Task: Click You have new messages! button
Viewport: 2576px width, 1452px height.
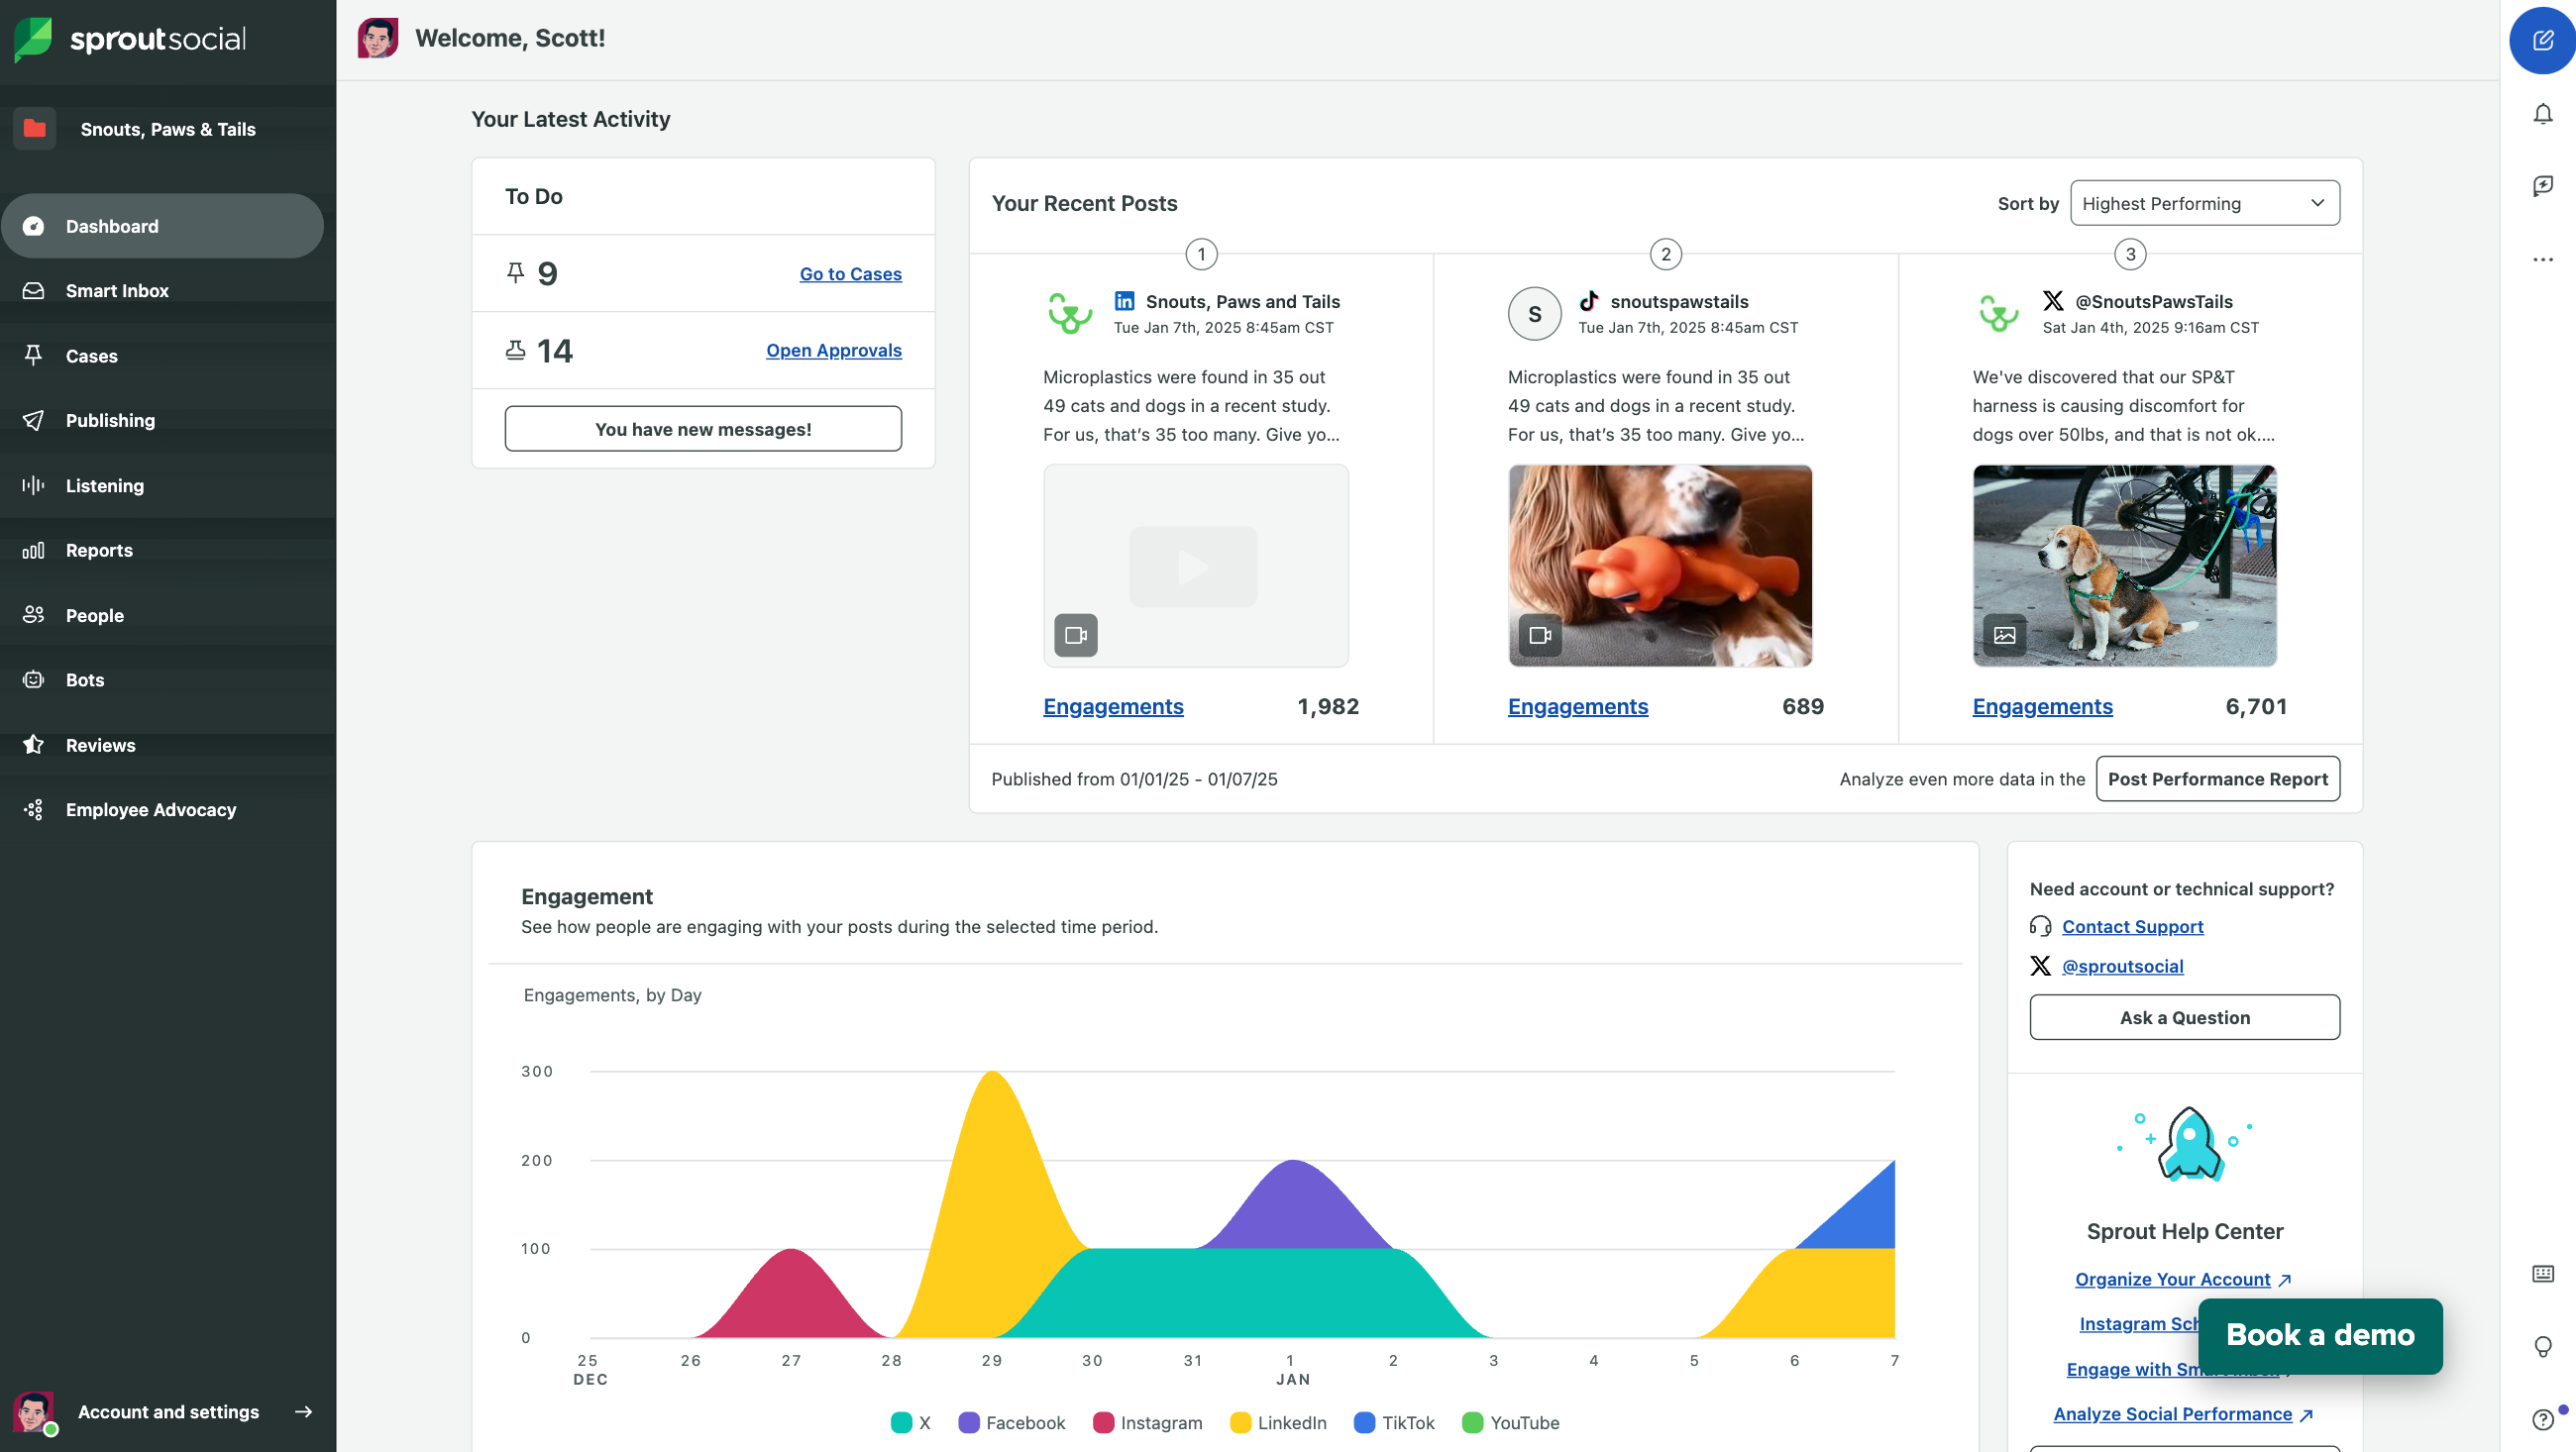Action: (x=703, y=429)
